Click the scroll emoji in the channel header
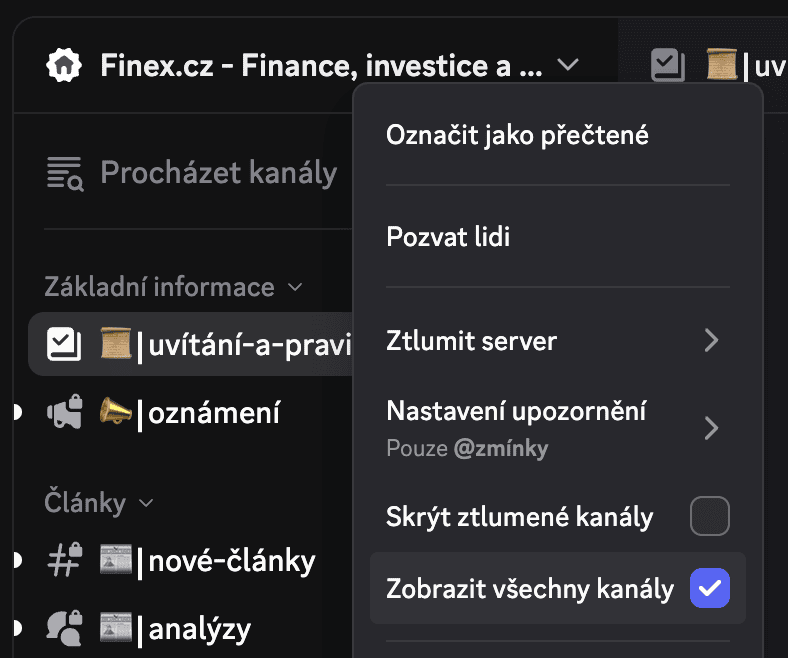Image resolution: width=788 pixels, height=658 pixels. (x=721, y=66)
